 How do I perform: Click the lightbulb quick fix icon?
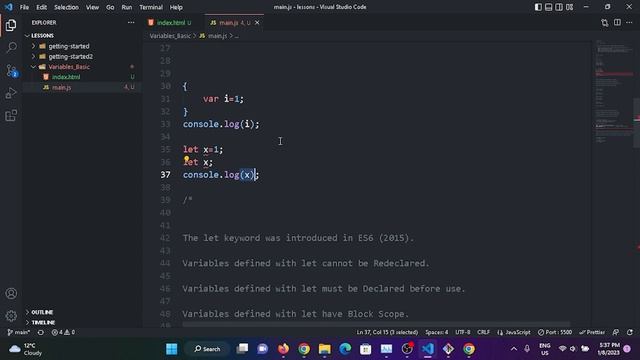[x=187, y=159]
